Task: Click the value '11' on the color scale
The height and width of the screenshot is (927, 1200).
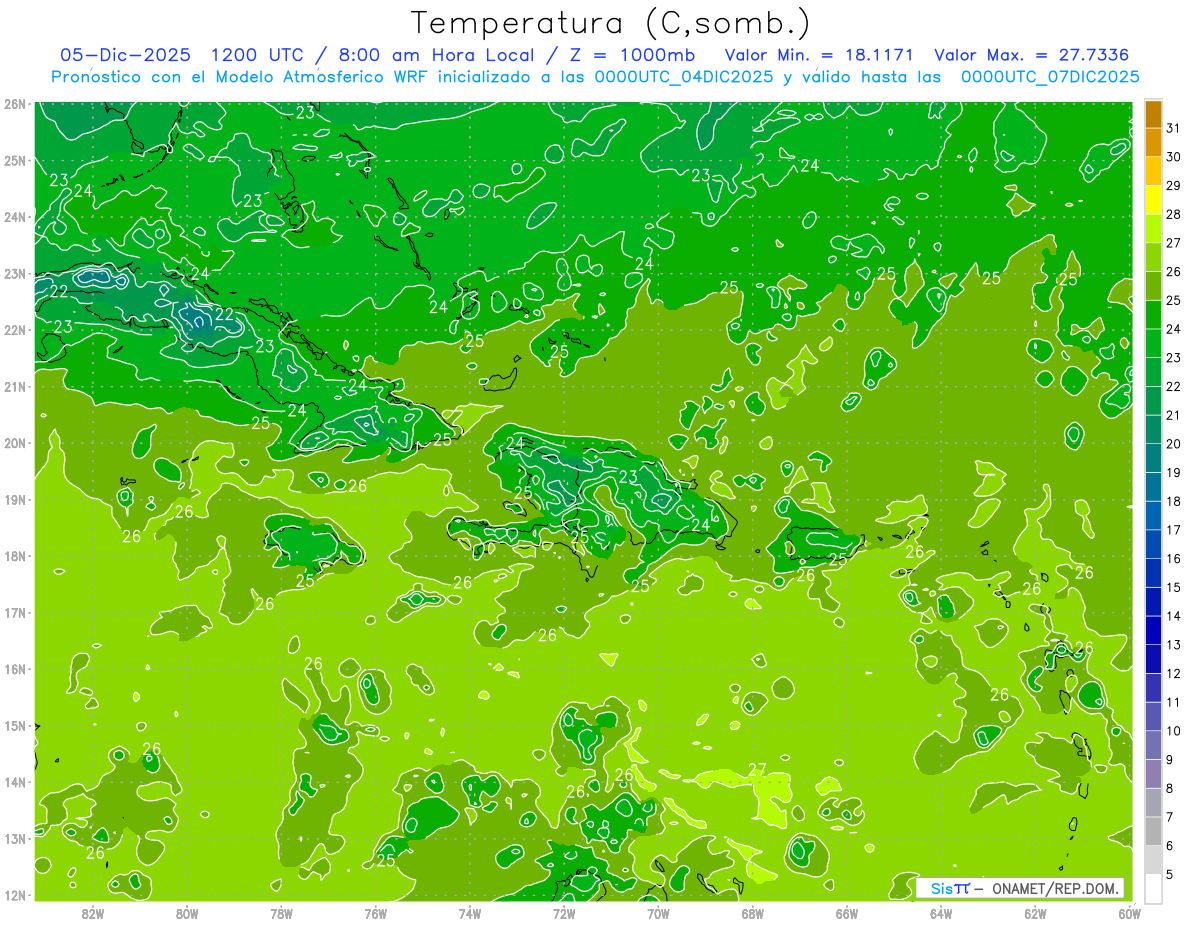Action: 1174,702
